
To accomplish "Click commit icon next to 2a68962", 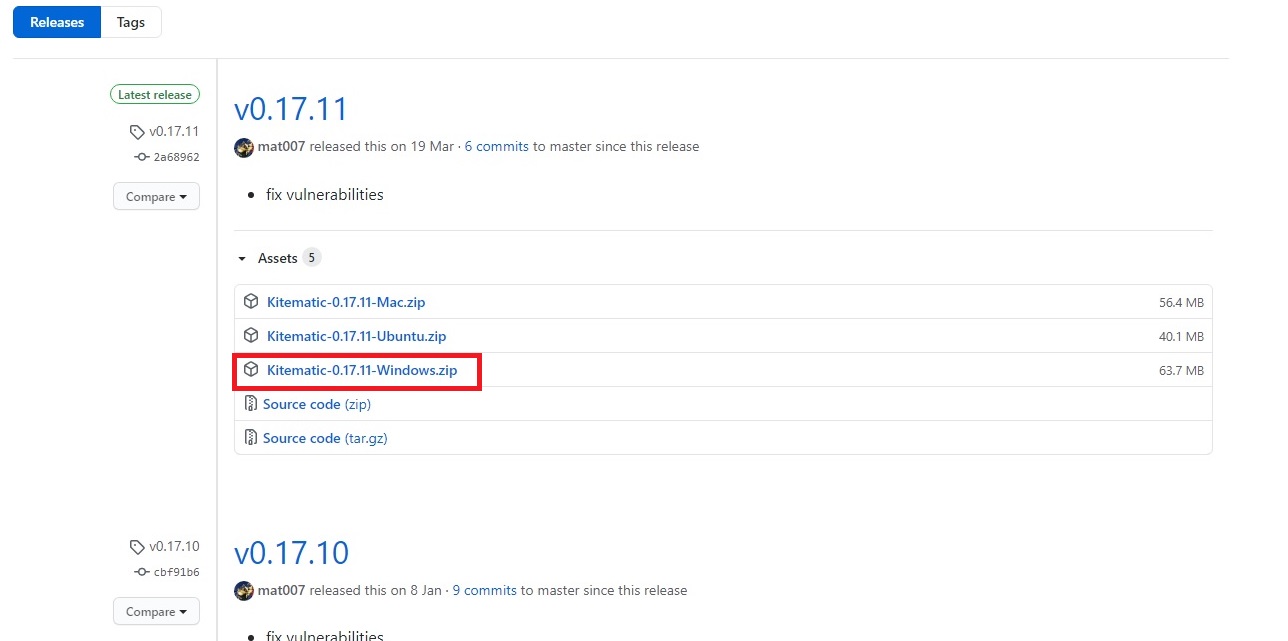I will point(141,157).
